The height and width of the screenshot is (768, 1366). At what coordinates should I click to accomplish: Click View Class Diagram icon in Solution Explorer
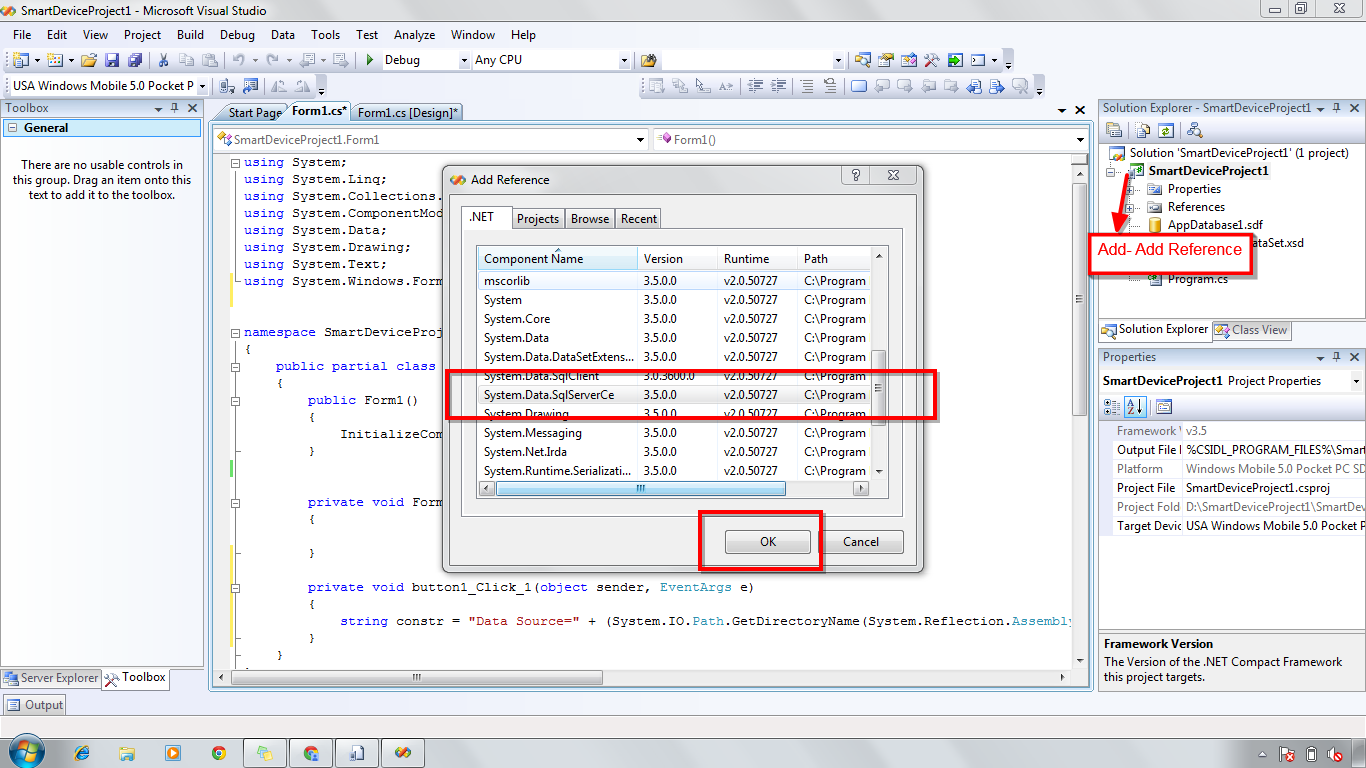pyautogui.click(x=1194, y=130)
